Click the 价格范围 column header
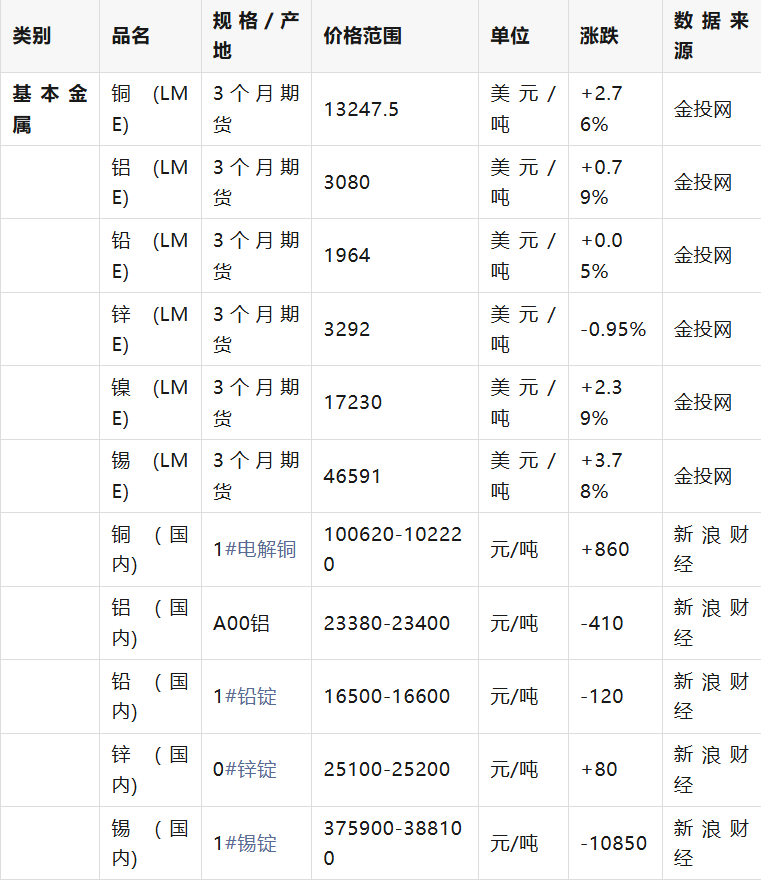 tap(362, 36)
